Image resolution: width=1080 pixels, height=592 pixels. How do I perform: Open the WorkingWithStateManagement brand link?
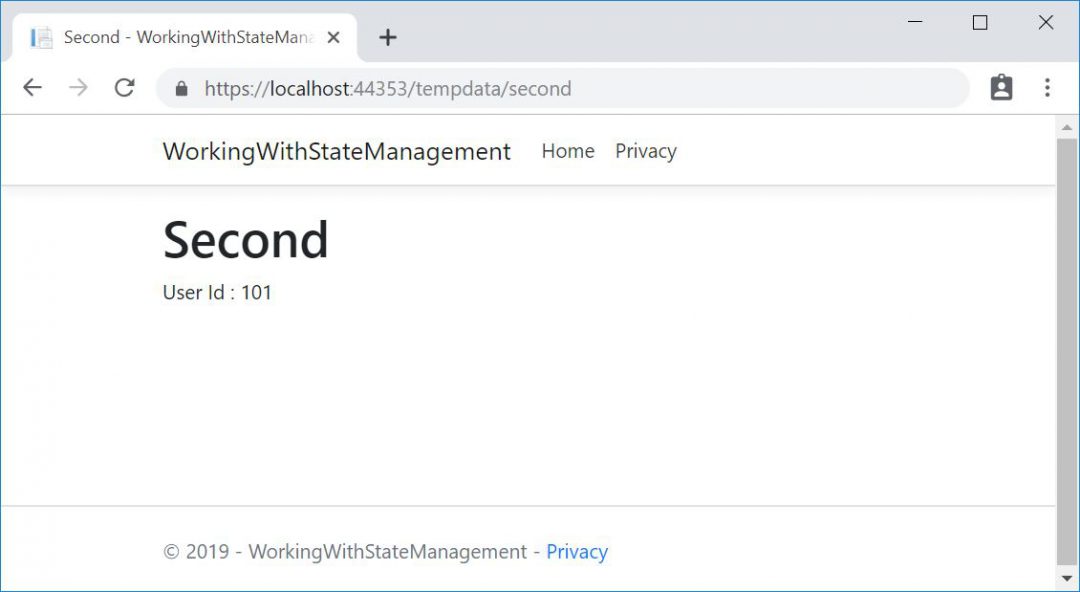336,151
